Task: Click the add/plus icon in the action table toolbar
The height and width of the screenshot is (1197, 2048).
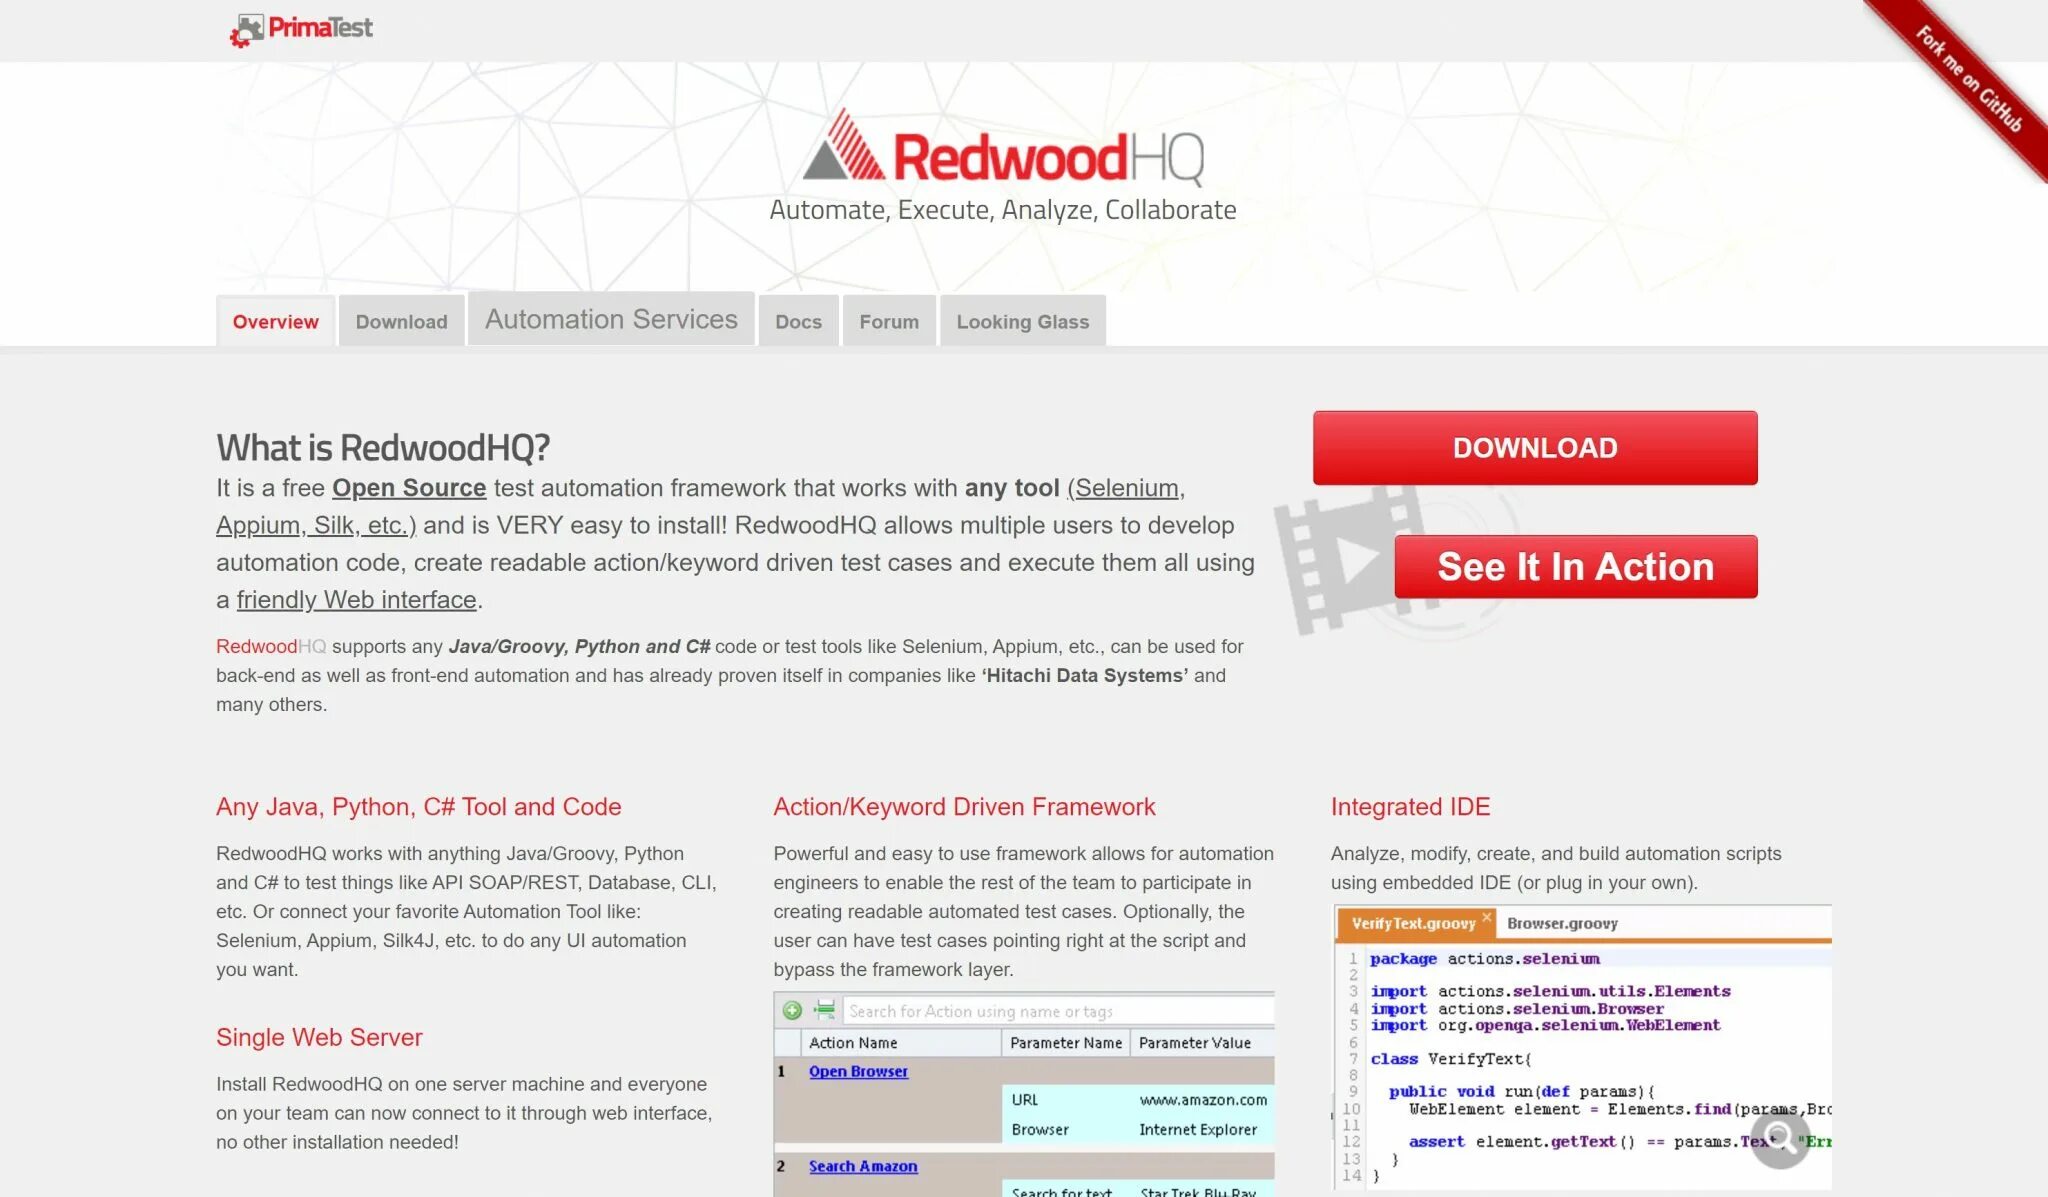Action: click(x=792, y=1010)
